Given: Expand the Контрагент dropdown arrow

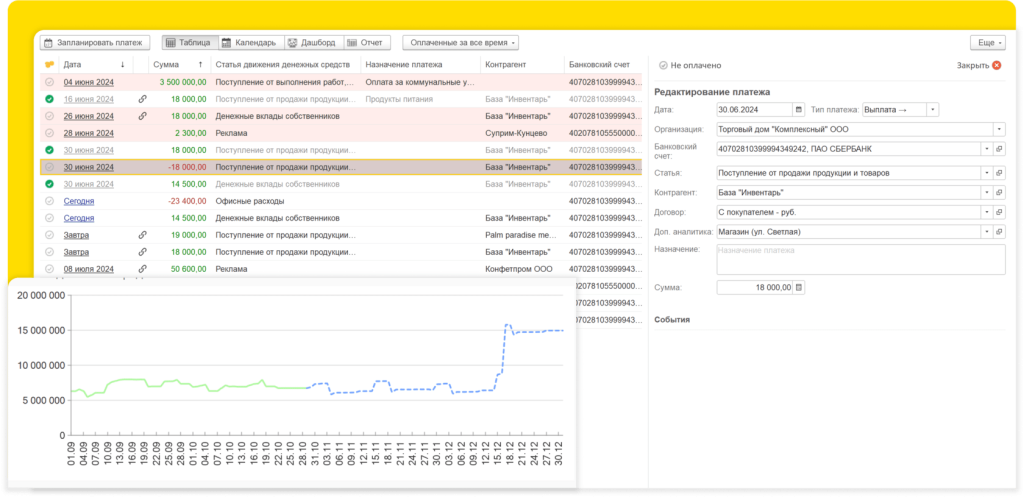Looking at the screenshot, I should pyautogui.click(x=987, y=193).
